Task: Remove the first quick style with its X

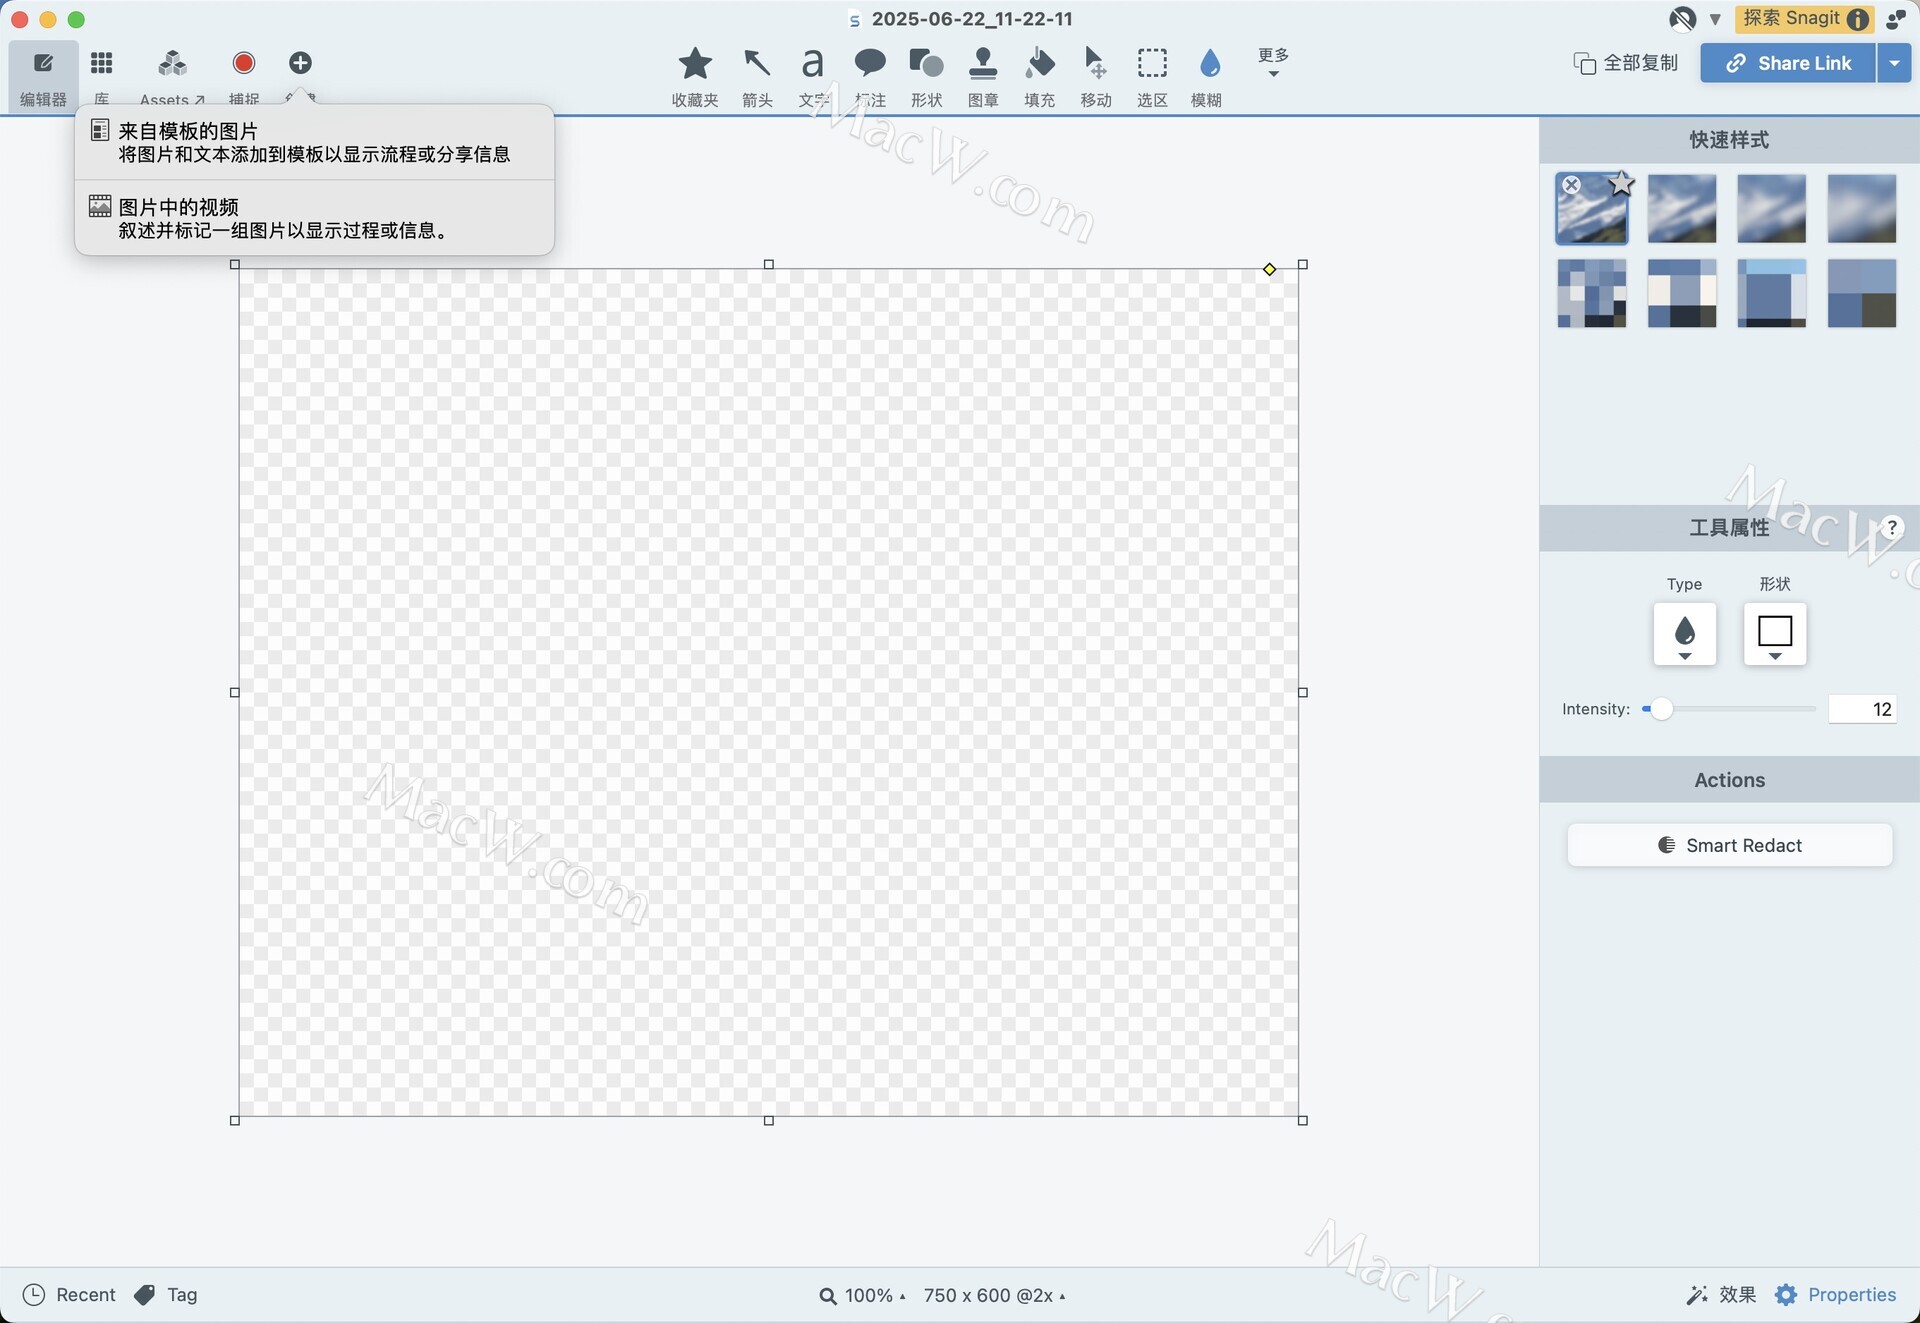Action: click(x=1571, y=185)
